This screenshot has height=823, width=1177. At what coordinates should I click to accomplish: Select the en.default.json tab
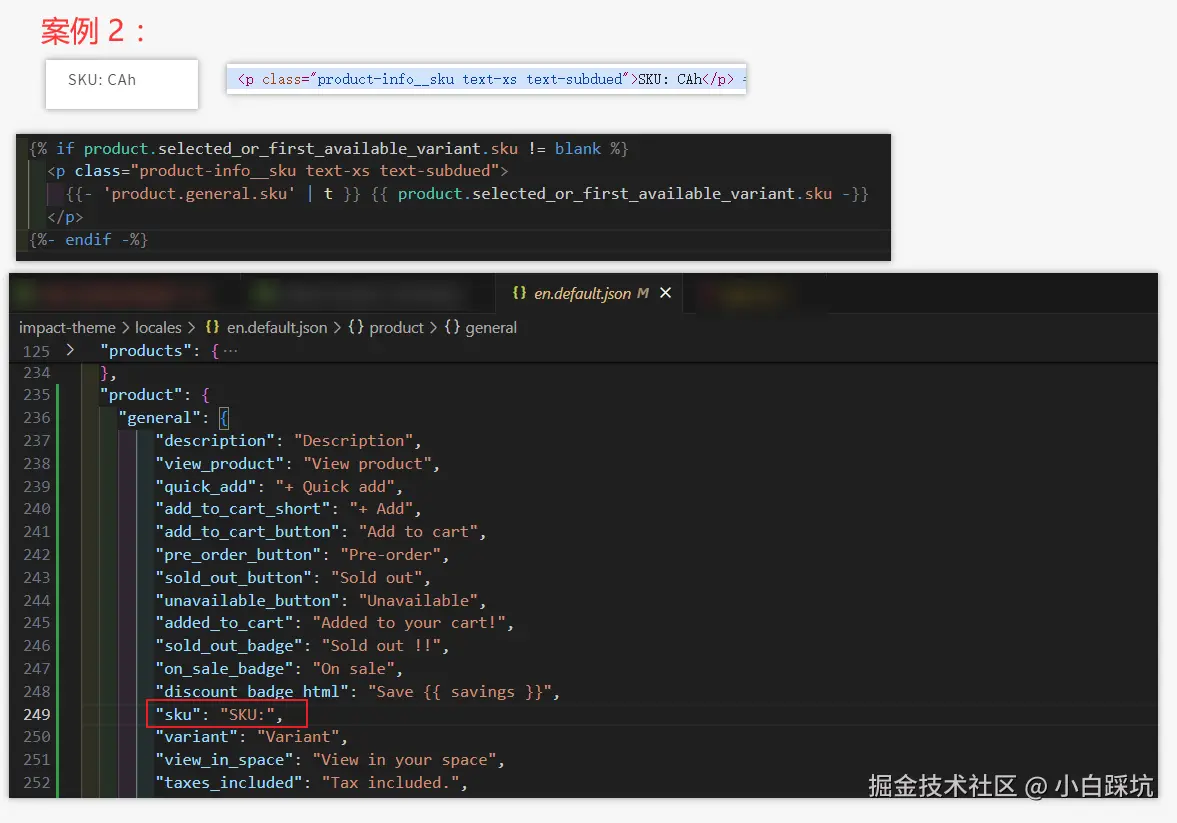[589, 293]
